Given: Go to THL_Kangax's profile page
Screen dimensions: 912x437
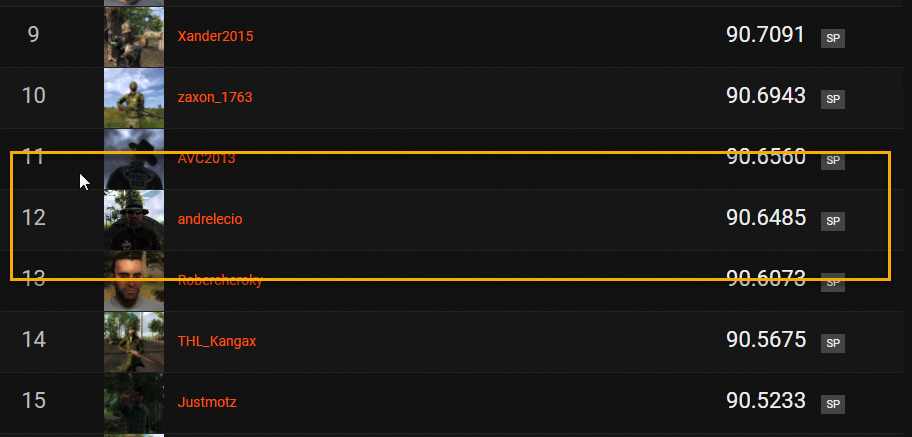Looking at the screenshot, I should click(x=217, y=342).
